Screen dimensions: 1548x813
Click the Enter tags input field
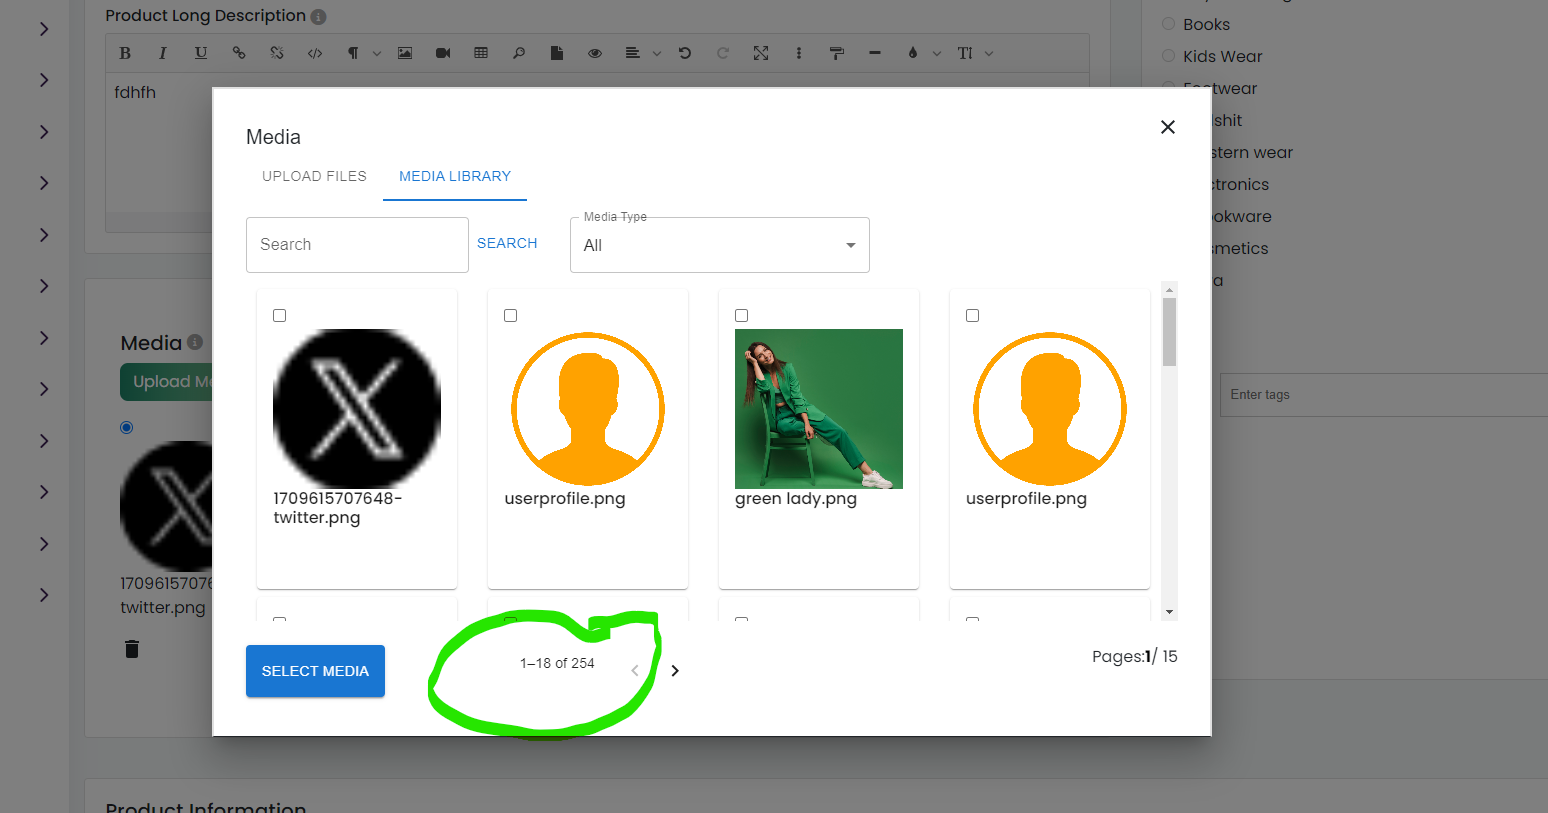tap(1384, 395)
